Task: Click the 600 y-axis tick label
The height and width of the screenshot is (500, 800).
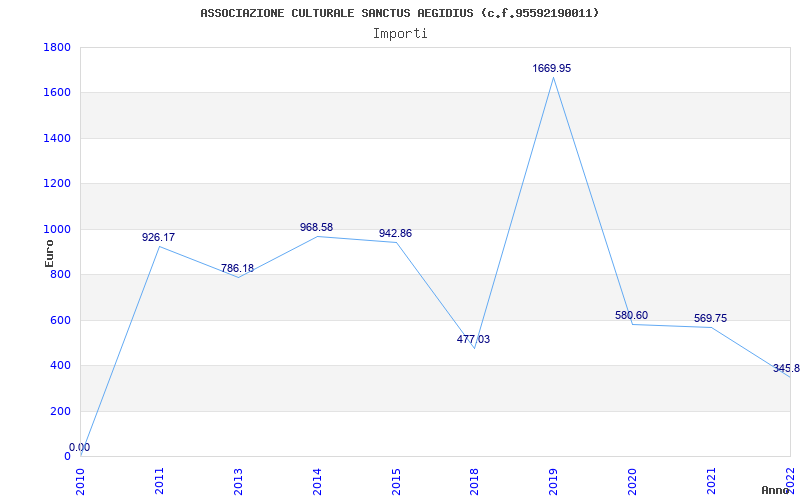Action: coord(61,320)
